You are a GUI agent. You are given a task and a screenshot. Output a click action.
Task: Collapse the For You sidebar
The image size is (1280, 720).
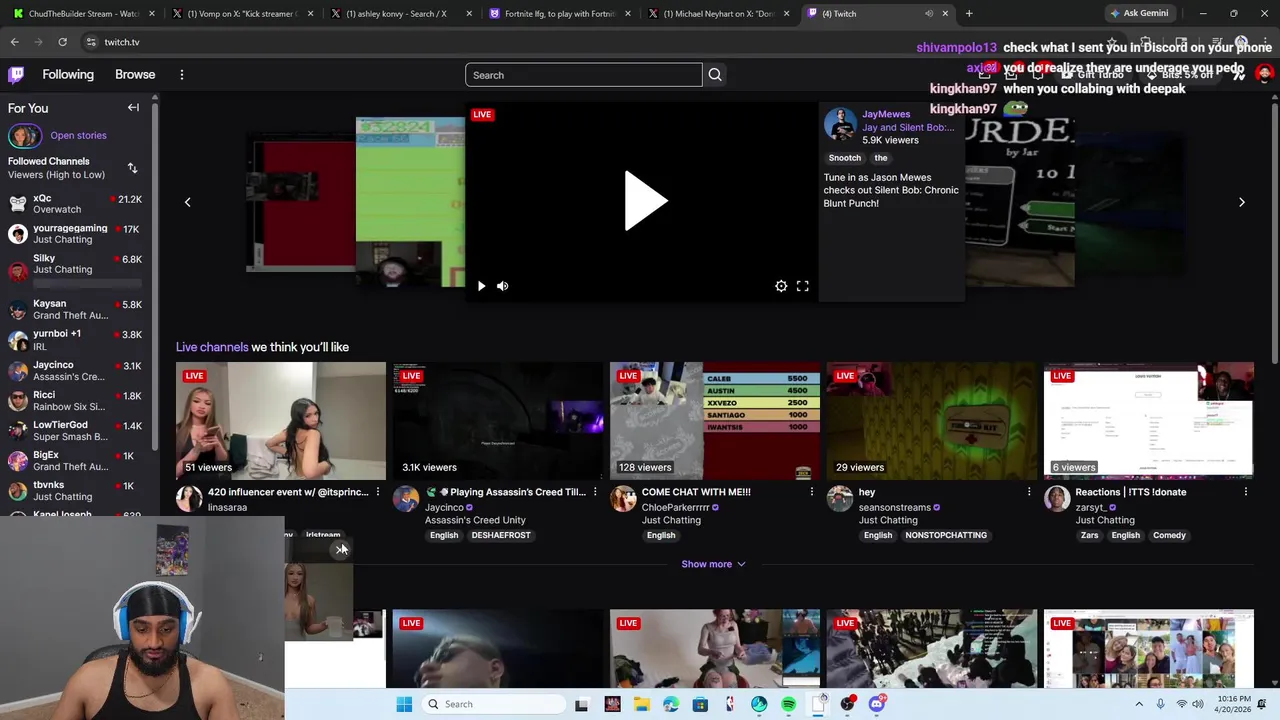(x=133, y=108)
